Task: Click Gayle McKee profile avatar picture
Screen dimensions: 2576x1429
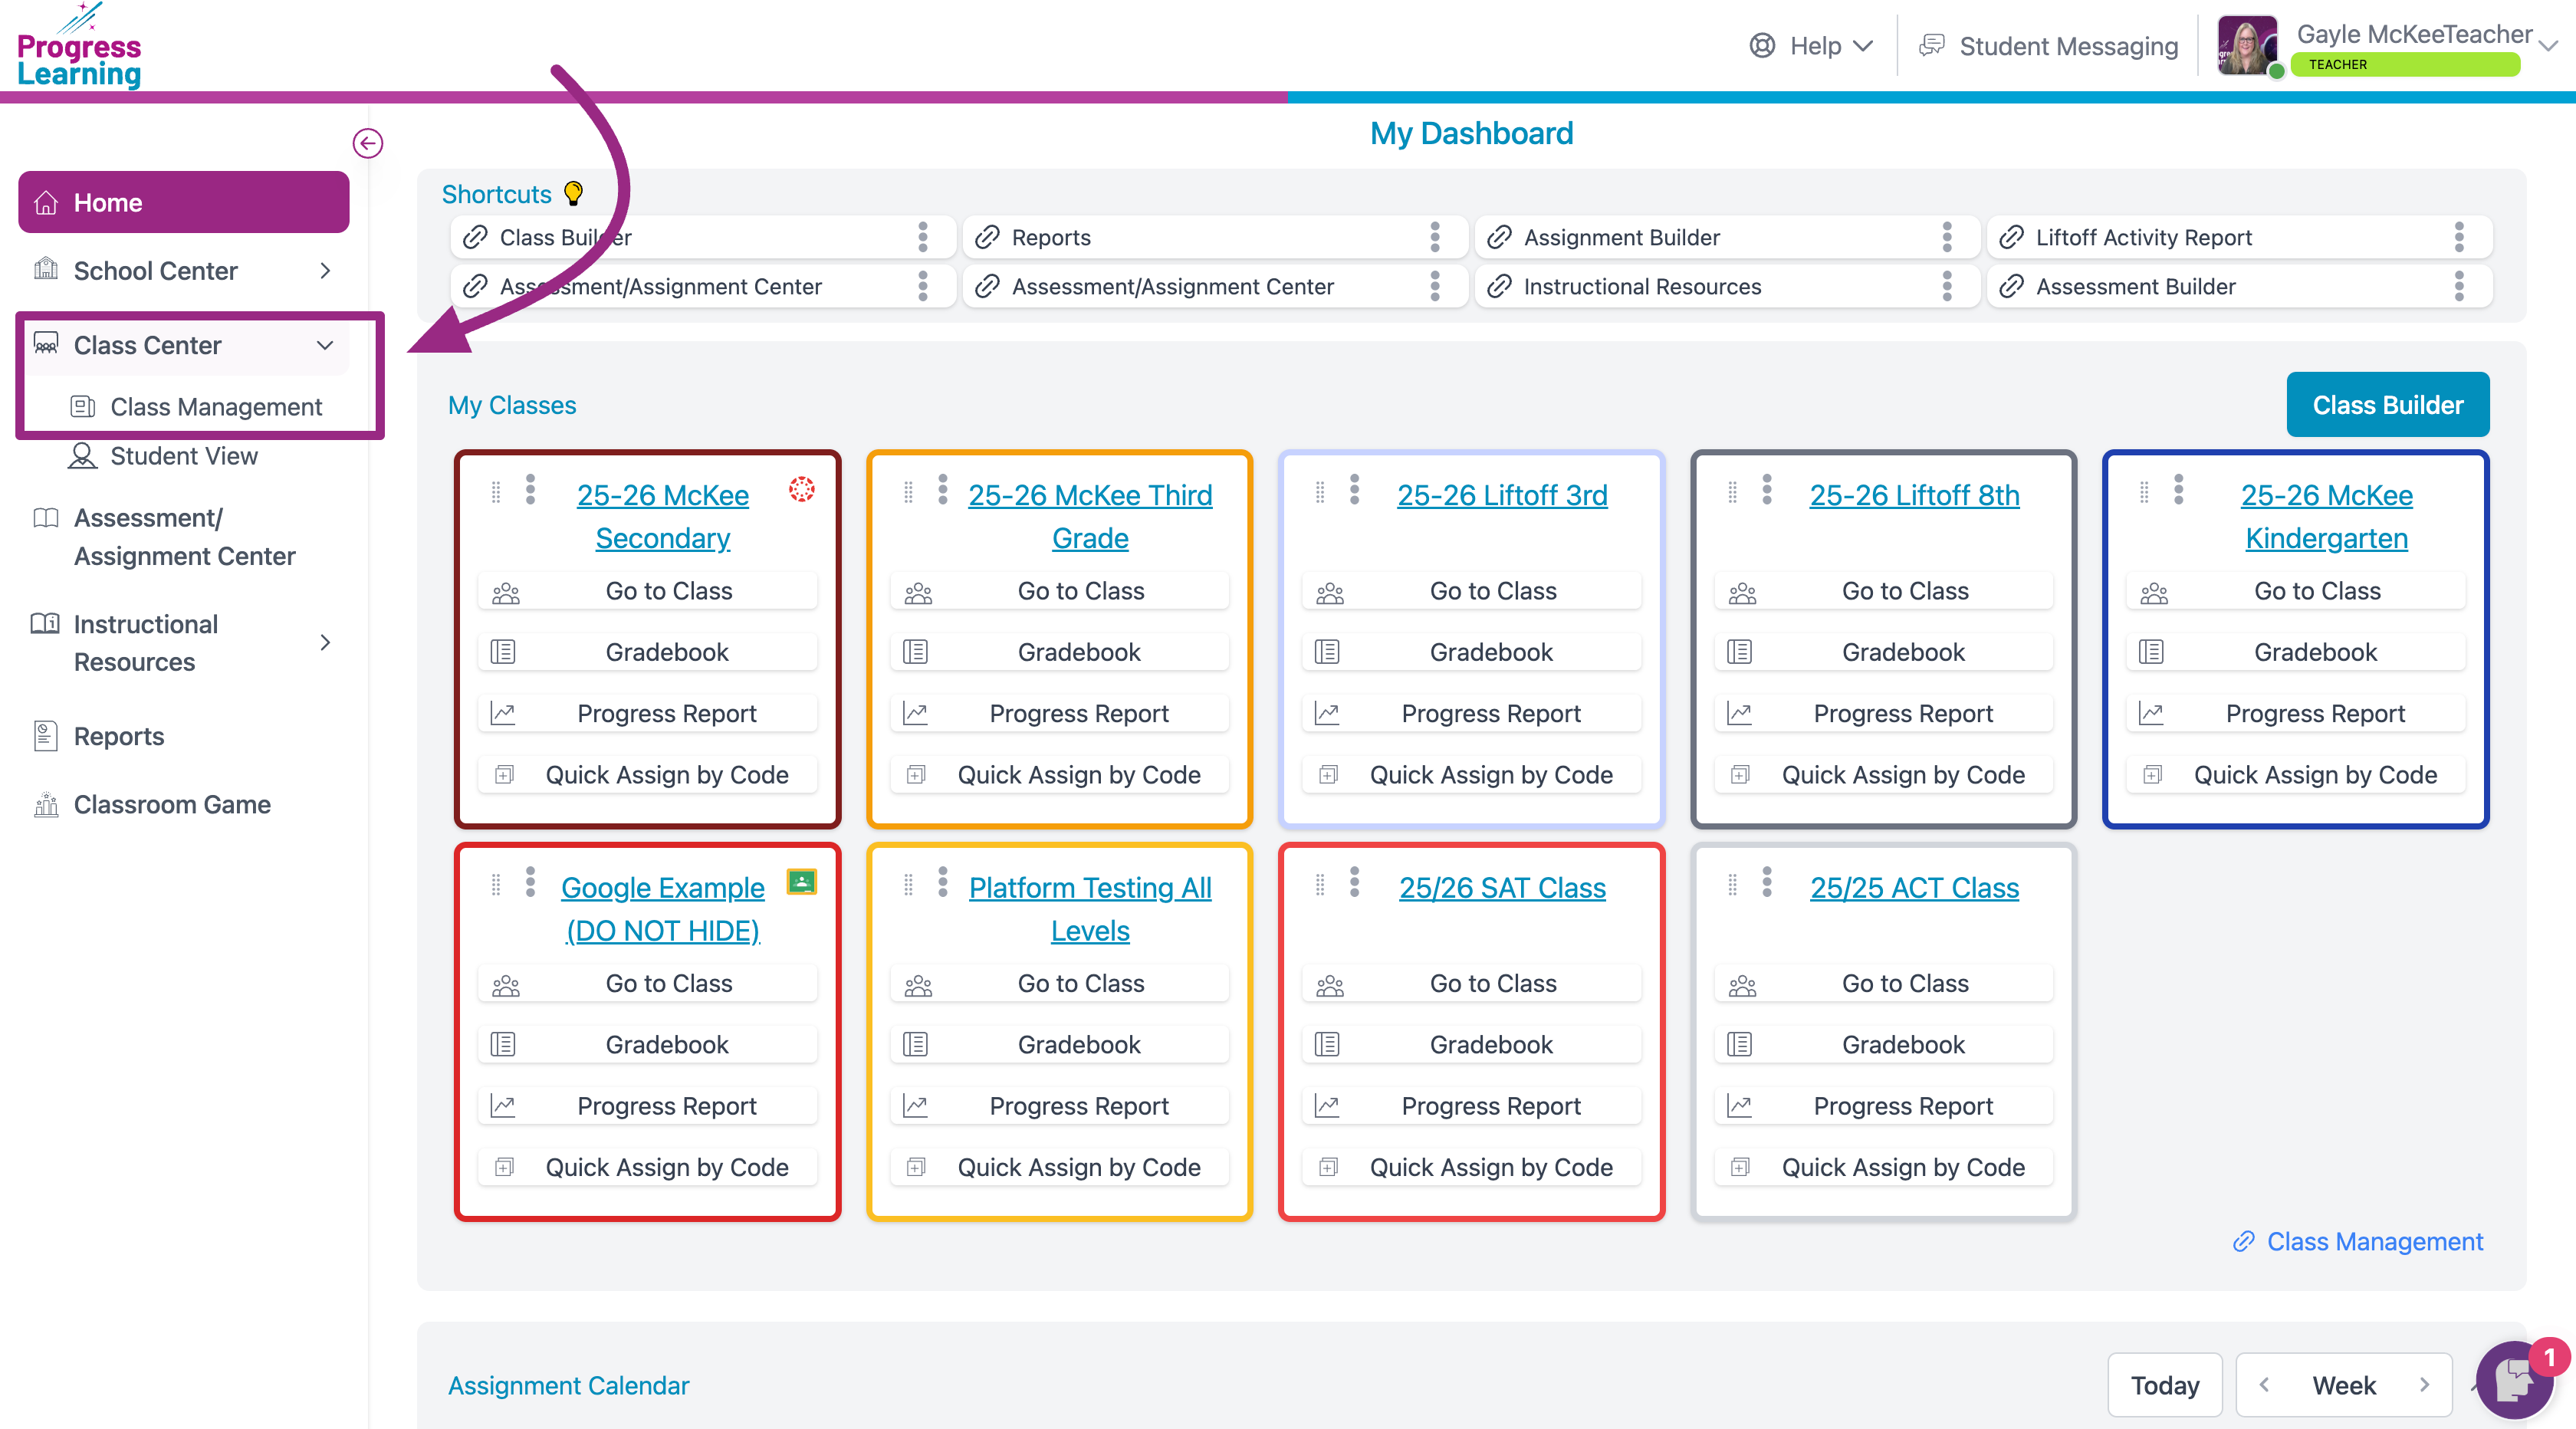Action: point(2247,46)
